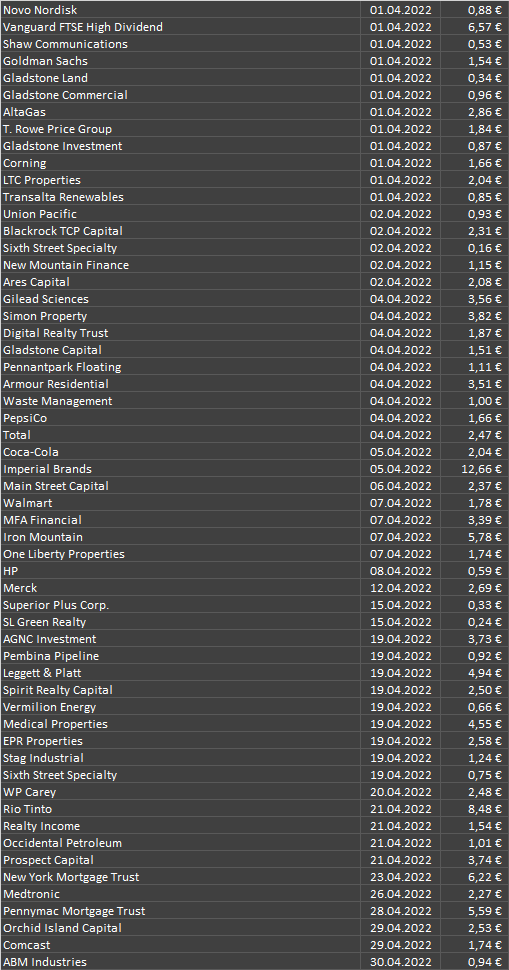Click the New York Mortgage Trust cell

181,878
